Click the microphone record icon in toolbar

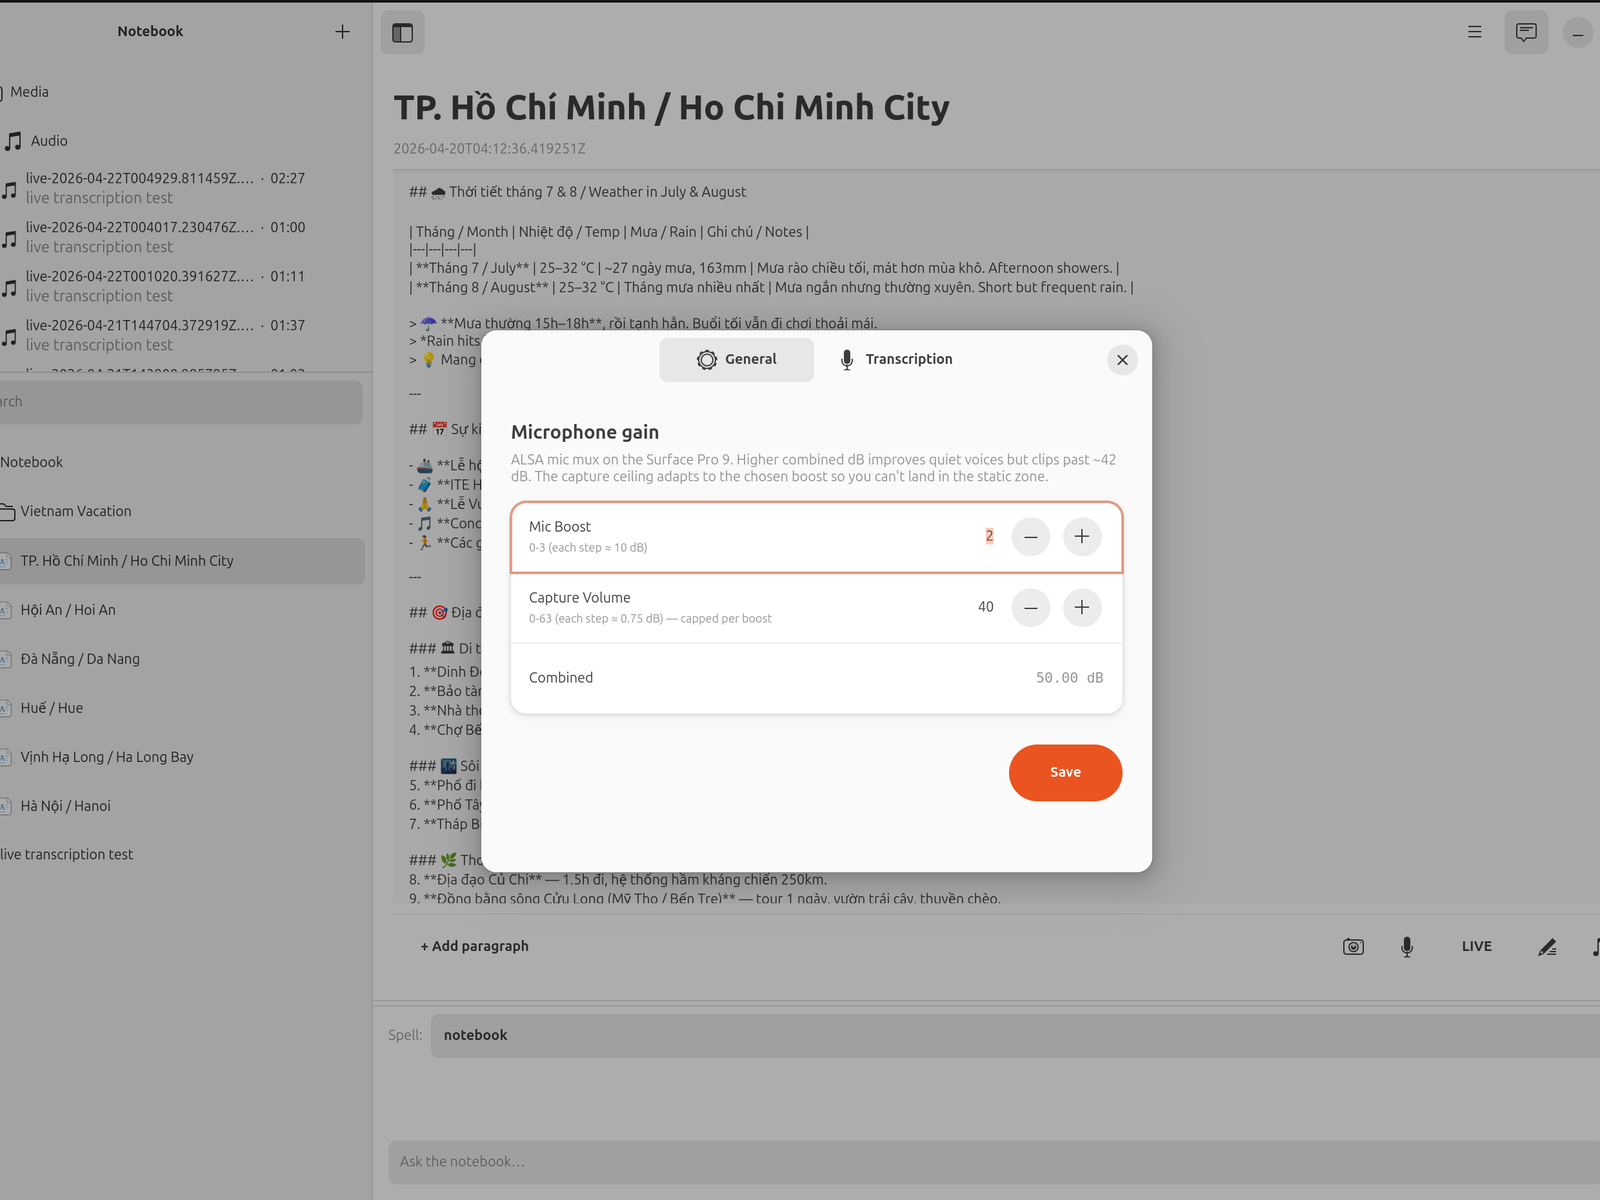pyautogui.click(x=1407, y=946)
